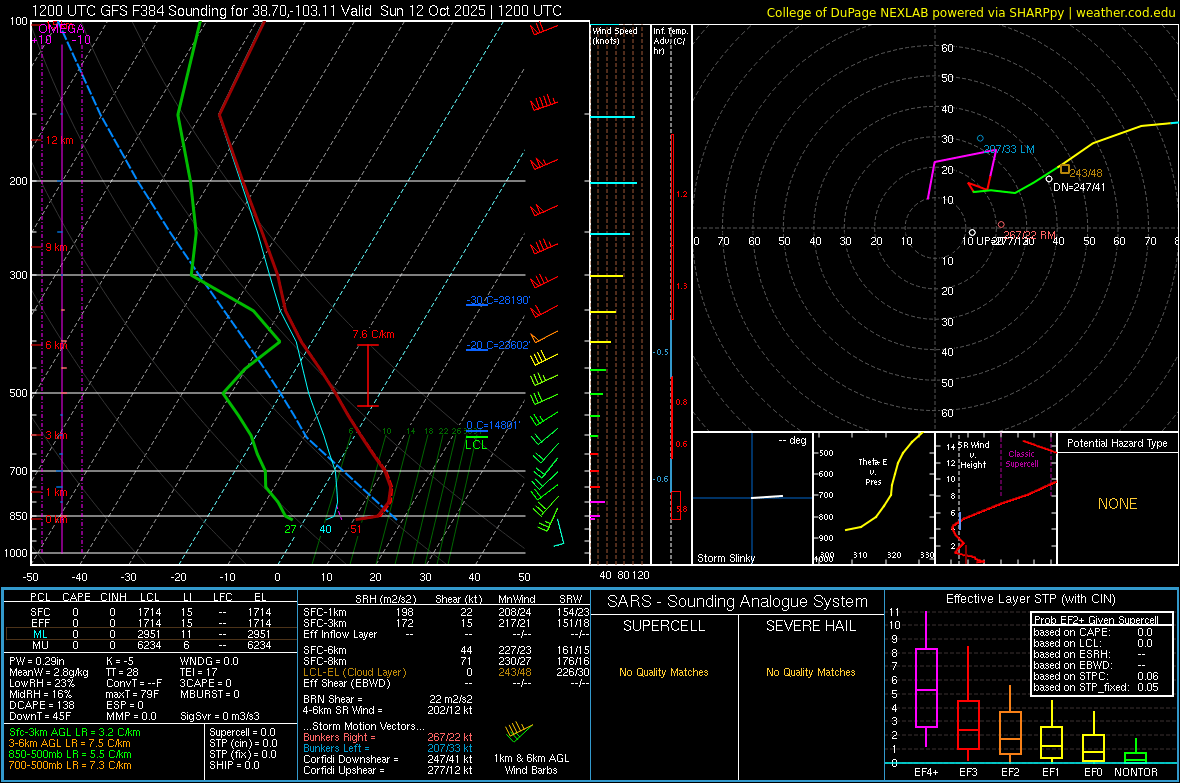Click the SEVERE HAIL column heading

810,626
